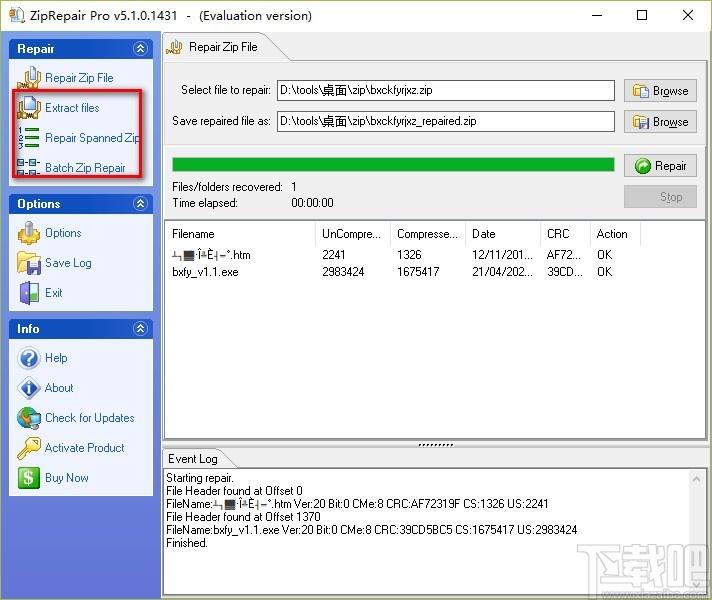Start repair with the Repair button

coord(660,166)
